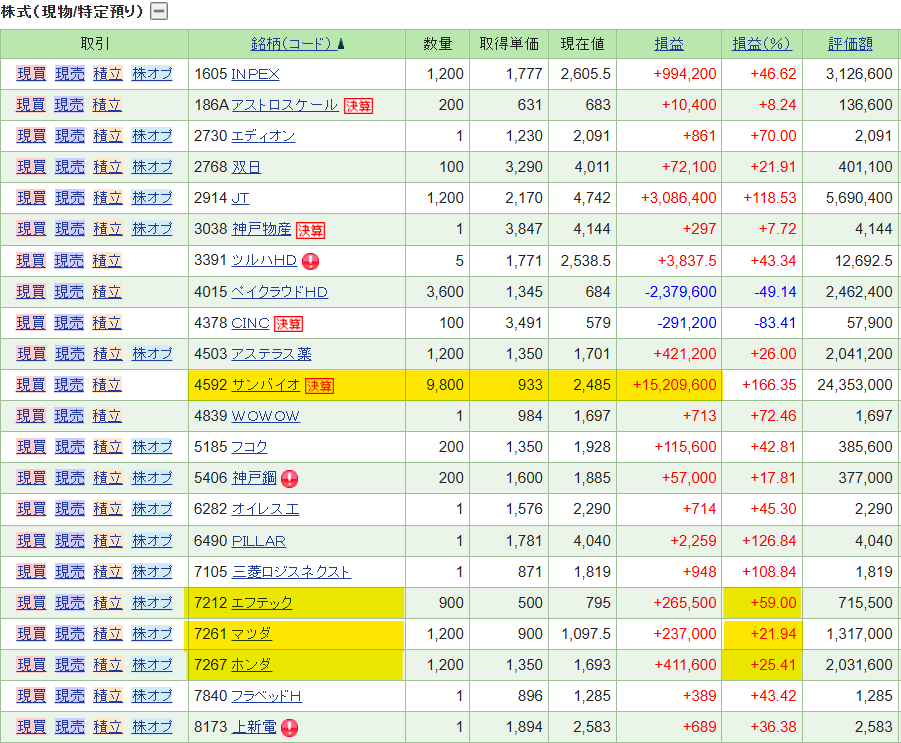
Task: Open the ベイクラウドHD stock page
Action: 279,292
